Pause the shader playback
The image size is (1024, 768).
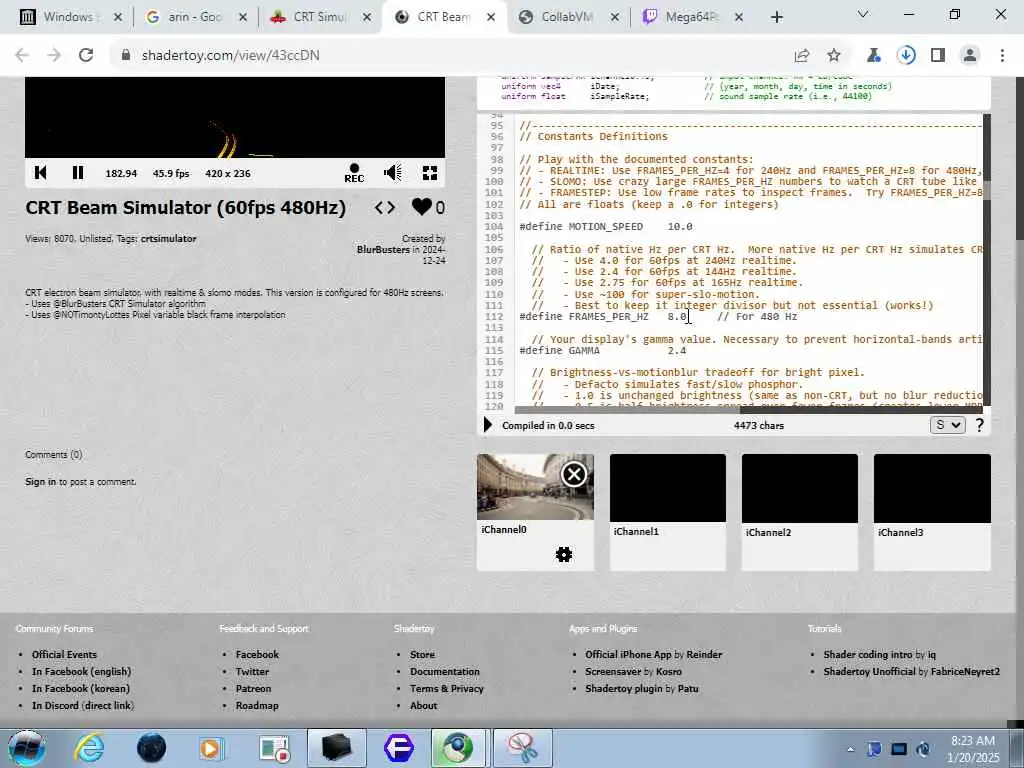(78, 173)
